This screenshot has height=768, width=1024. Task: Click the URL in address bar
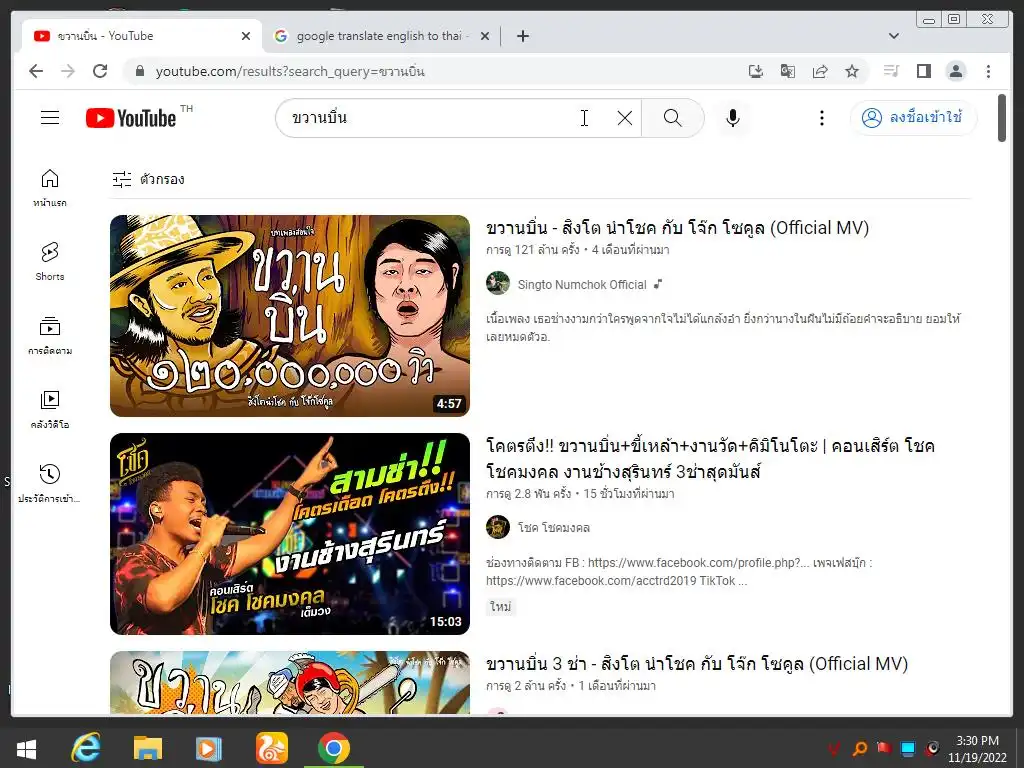pyautogui.click(x=290, y=71)
